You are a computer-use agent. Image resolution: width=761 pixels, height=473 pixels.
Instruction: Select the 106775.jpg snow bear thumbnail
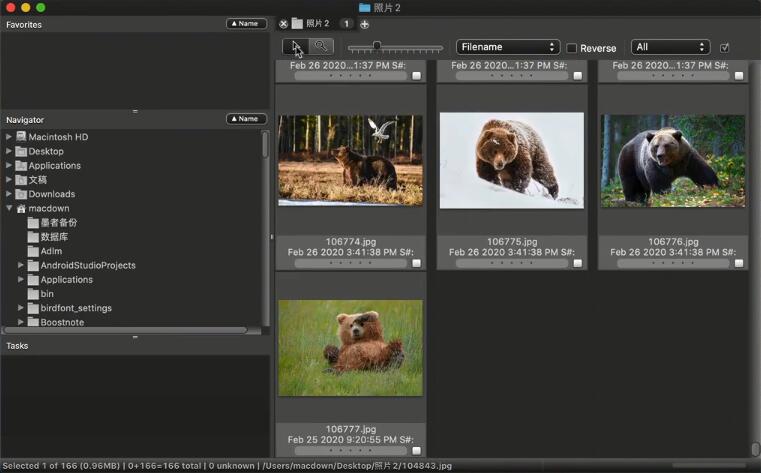(512, 161)
